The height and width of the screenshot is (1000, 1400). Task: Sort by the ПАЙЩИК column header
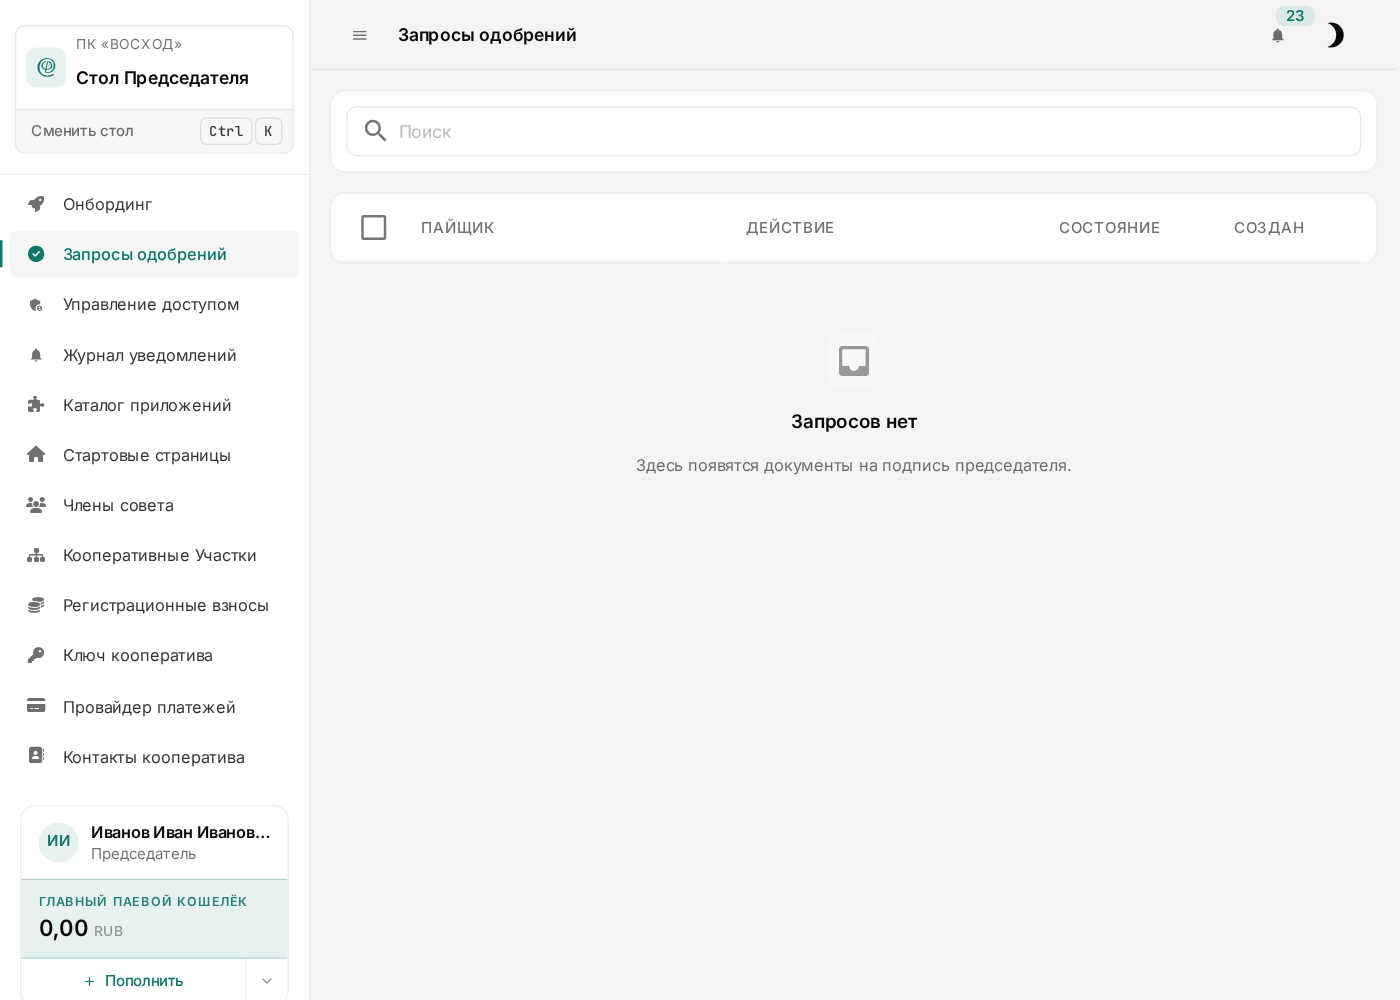[x=458, y=228]
